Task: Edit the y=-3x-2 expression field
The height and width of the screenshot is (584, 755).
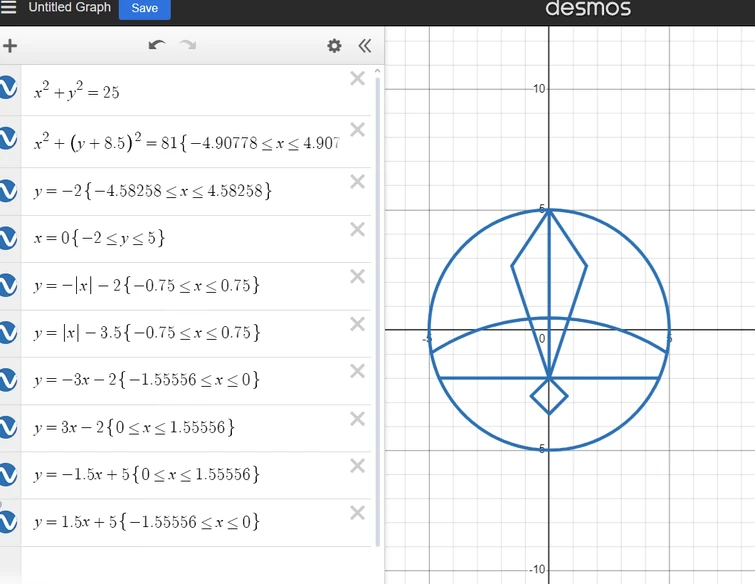Action: 196,380
